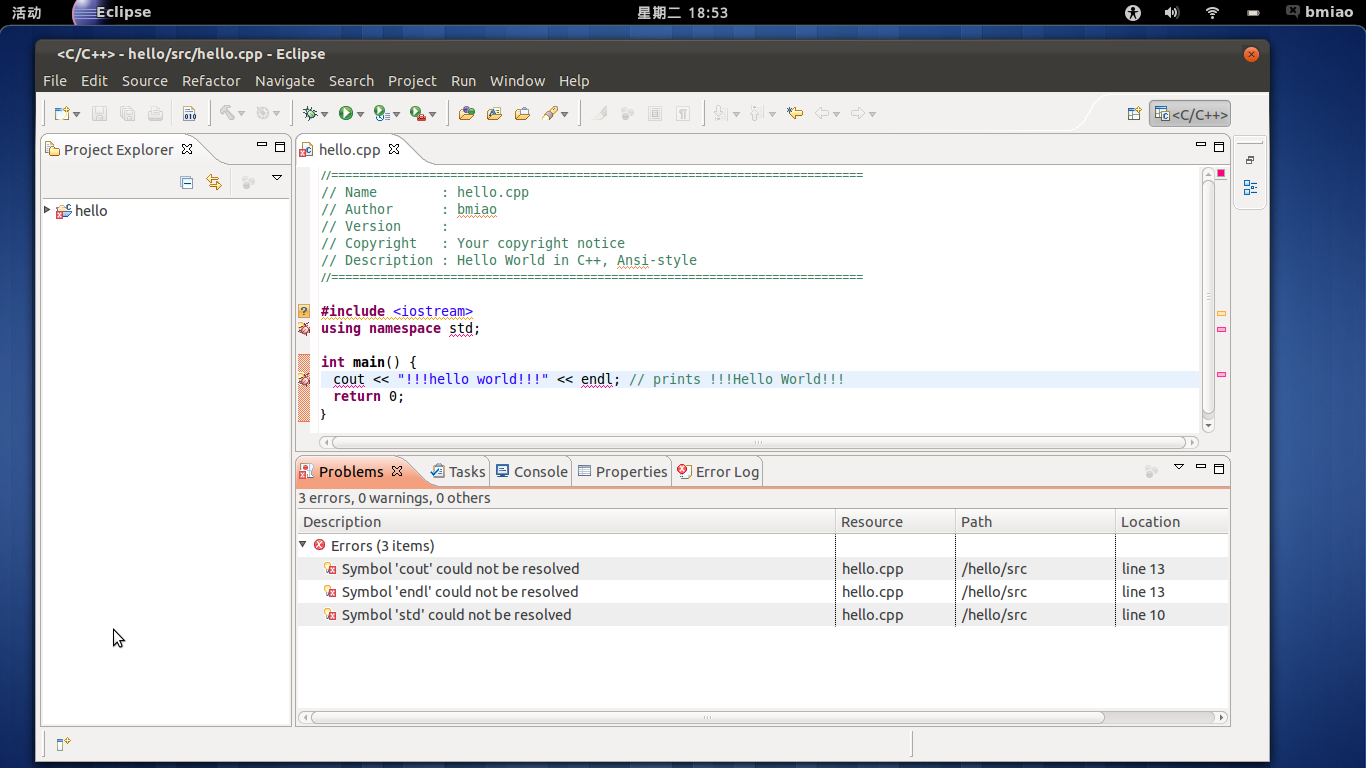Open the Refactor menu
This screenshot has height=768, width=1366.
(x=211, y=81)
